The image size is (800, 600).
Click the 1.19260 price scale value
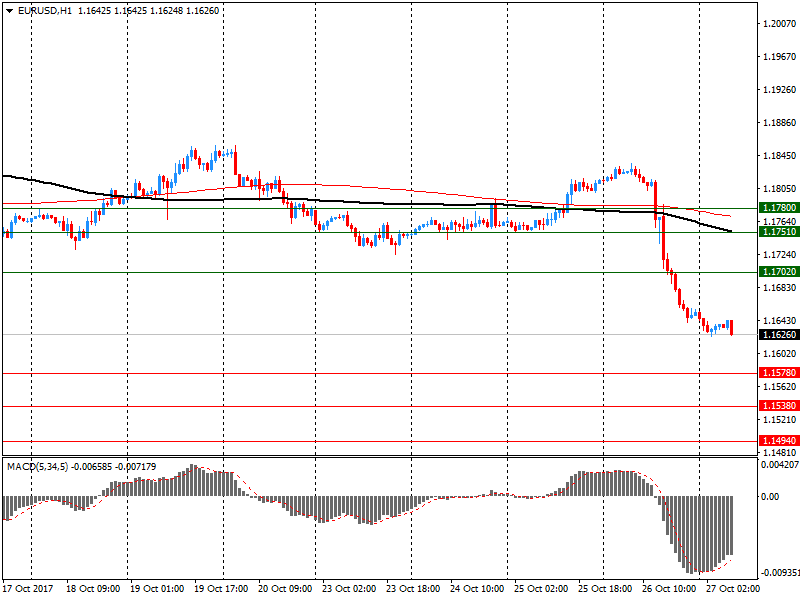[x=780, y=90]
